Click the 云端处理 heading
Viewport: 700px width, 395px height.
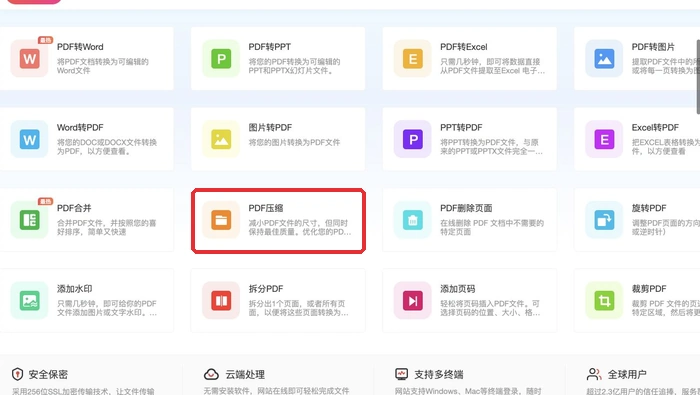(x=245, y=374)
